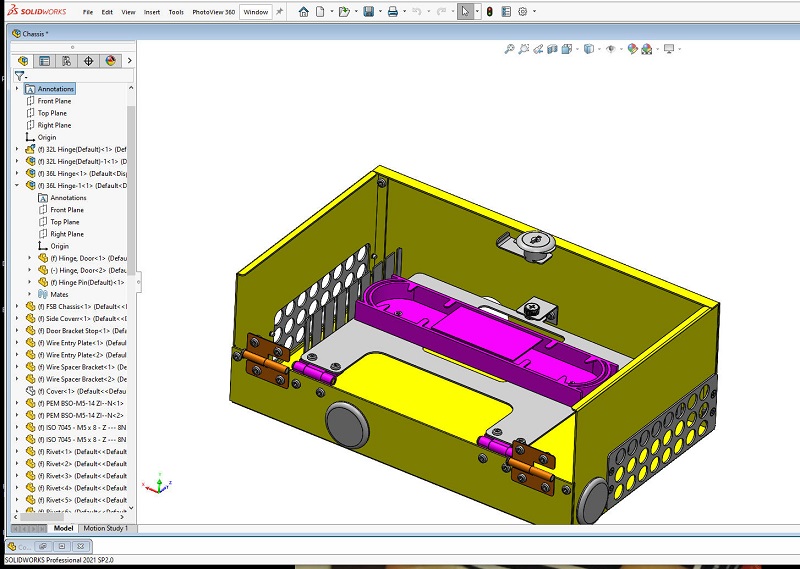The width and height of the screenshot is (800, 569).
Task: Open the Tools menu
Action: coord(176,12)
